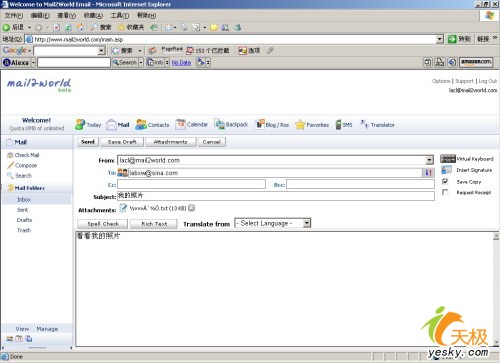Open the 查看(V) menu
Screen dimensions: 500x363
click(x=67, y=15)
